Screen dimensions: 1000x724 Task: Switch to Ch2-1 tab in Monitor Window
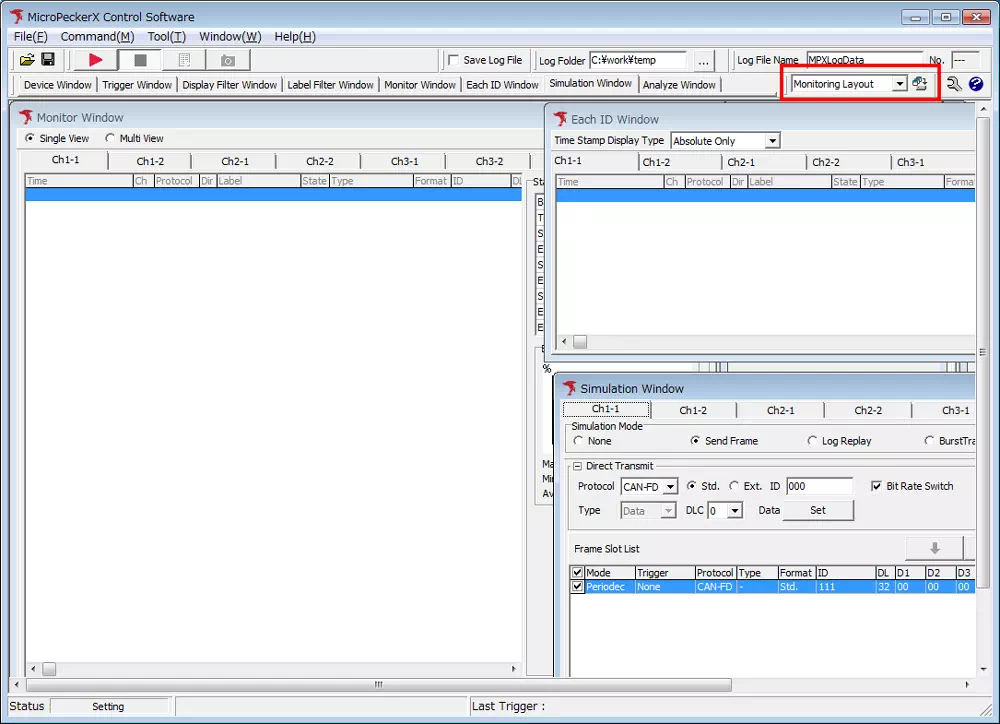235,161
